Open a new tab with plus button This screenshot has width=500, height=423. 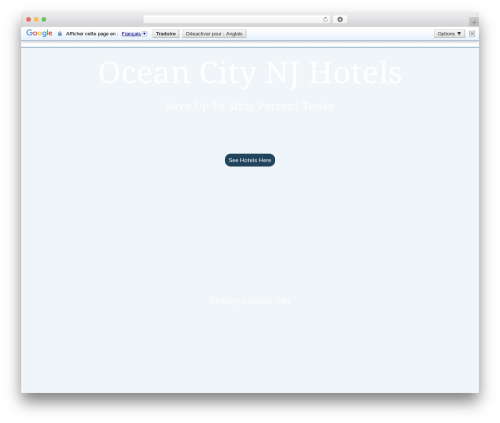(474, 22)
